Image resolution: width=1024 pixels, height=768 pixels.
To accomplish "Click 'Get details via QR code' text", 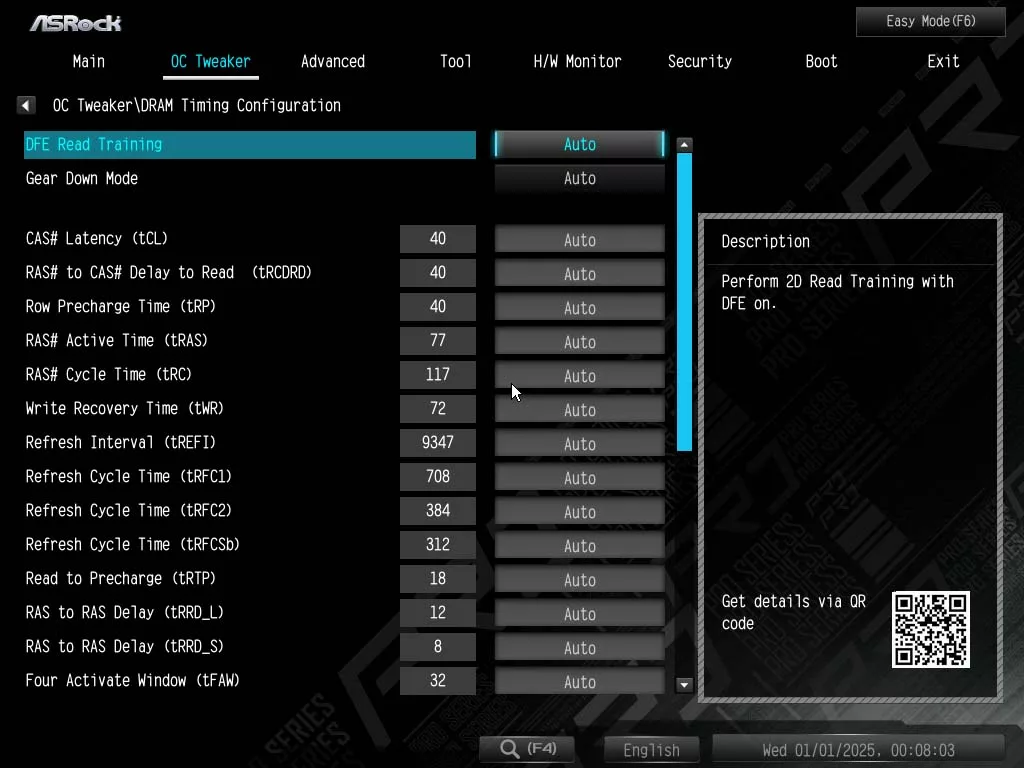I will pos(793,612).
